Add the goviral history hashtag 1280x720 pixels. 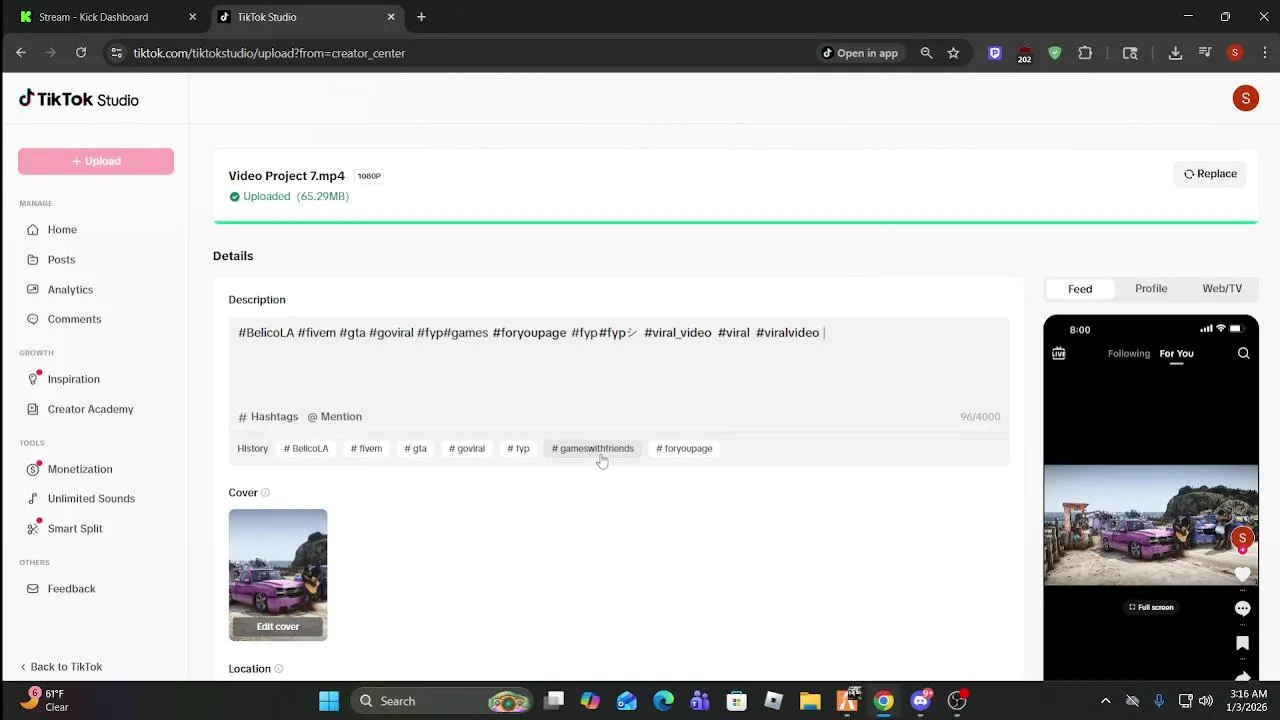click(467, 449)
